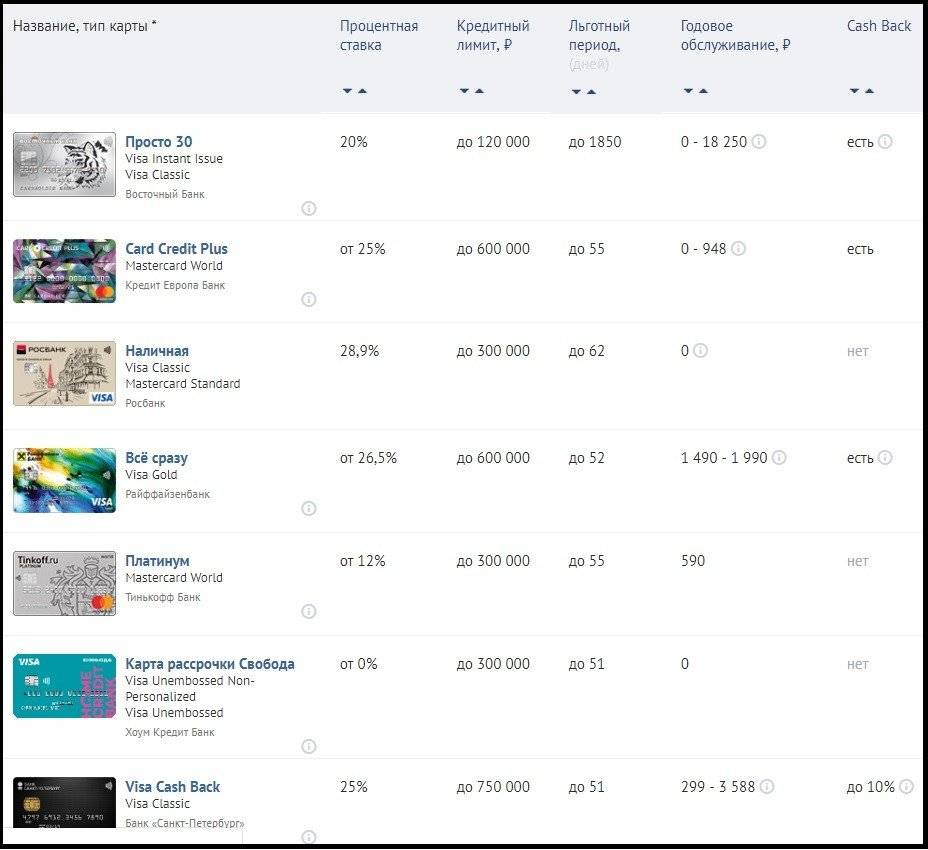Open the Просто 30 card link
Image resolution: width=928 pixels, height=850 pixels.
(x=158, y=142)
